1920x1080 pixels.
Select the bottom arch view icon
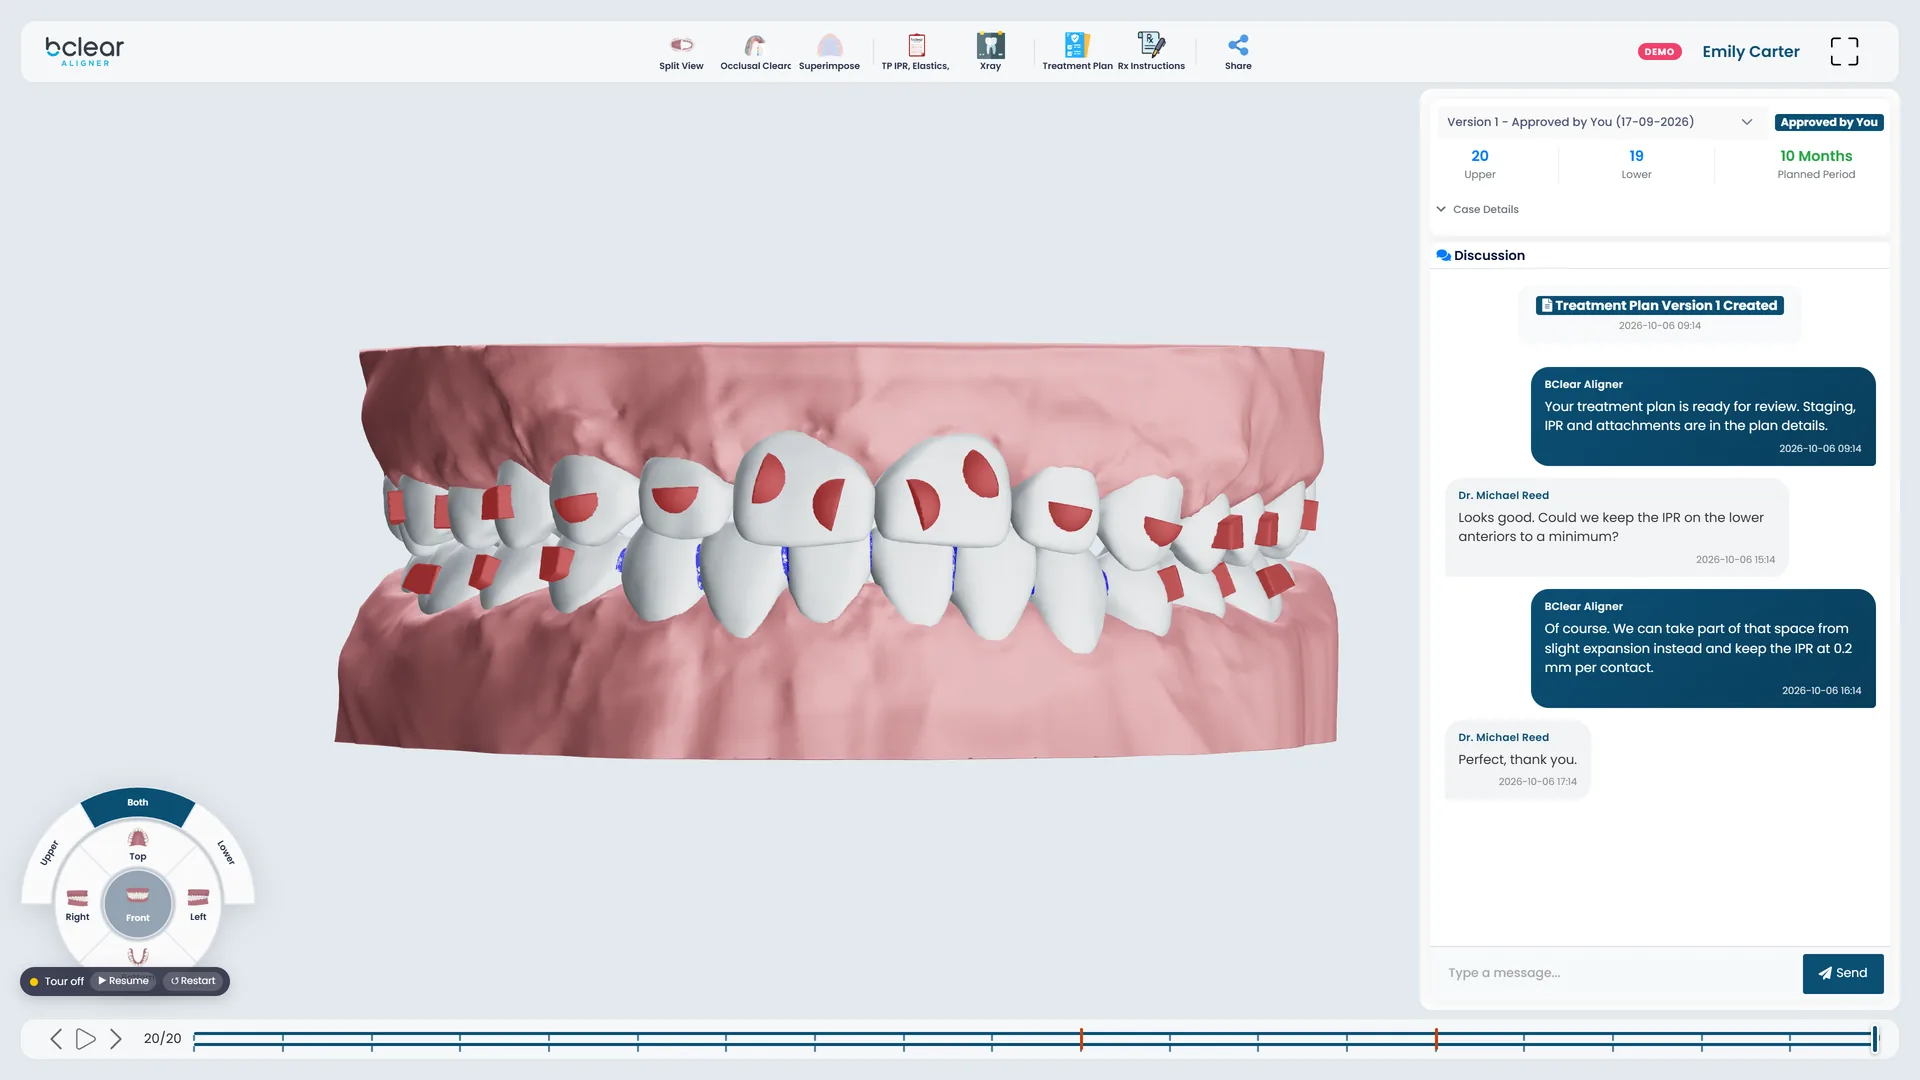coord(138,956)
